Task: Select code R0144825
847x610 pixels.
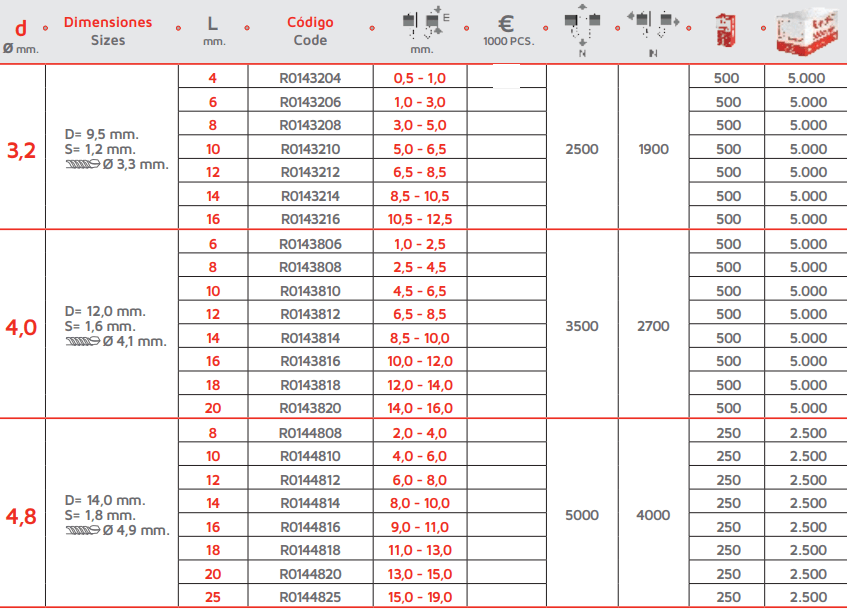Action: [x=310, y=598]
